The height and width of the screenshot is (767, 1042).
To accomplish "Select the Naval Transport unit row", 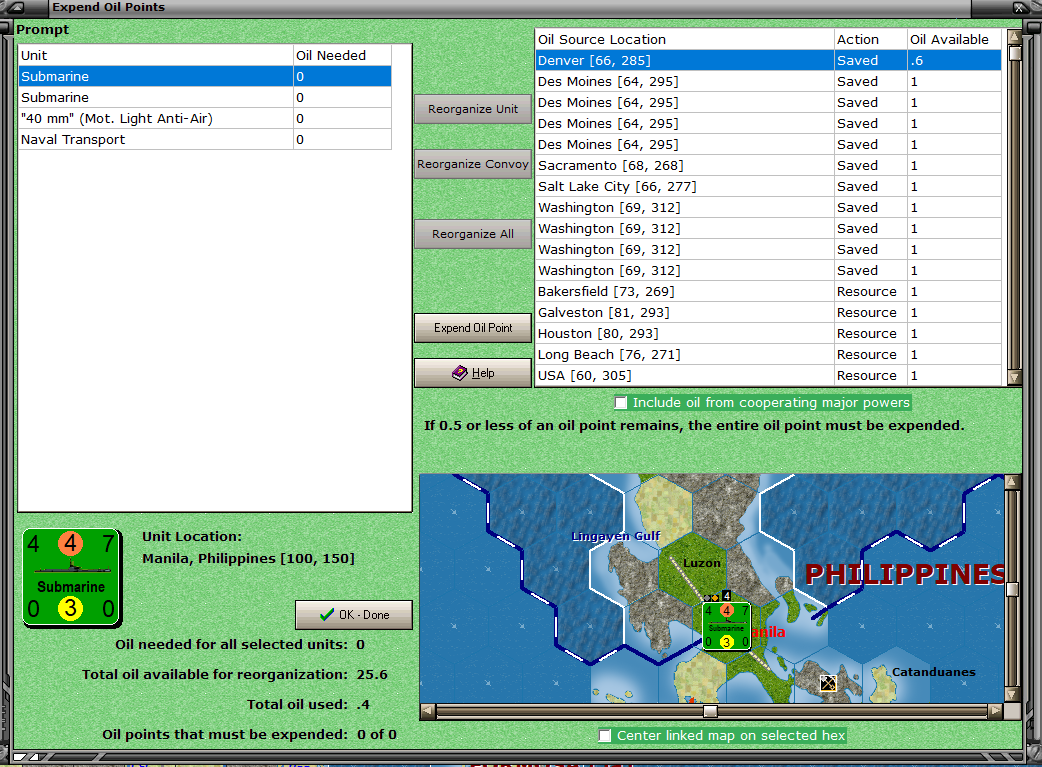I will coord(156,140).
